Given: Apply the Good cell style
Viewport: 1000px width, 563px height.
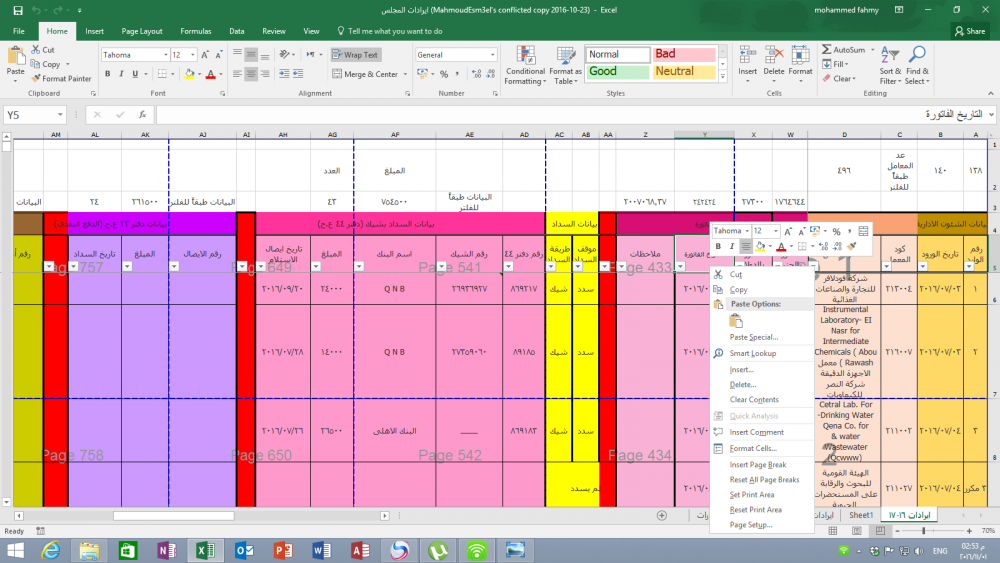Looking at the screenshot, I should [x=617, y=71].
